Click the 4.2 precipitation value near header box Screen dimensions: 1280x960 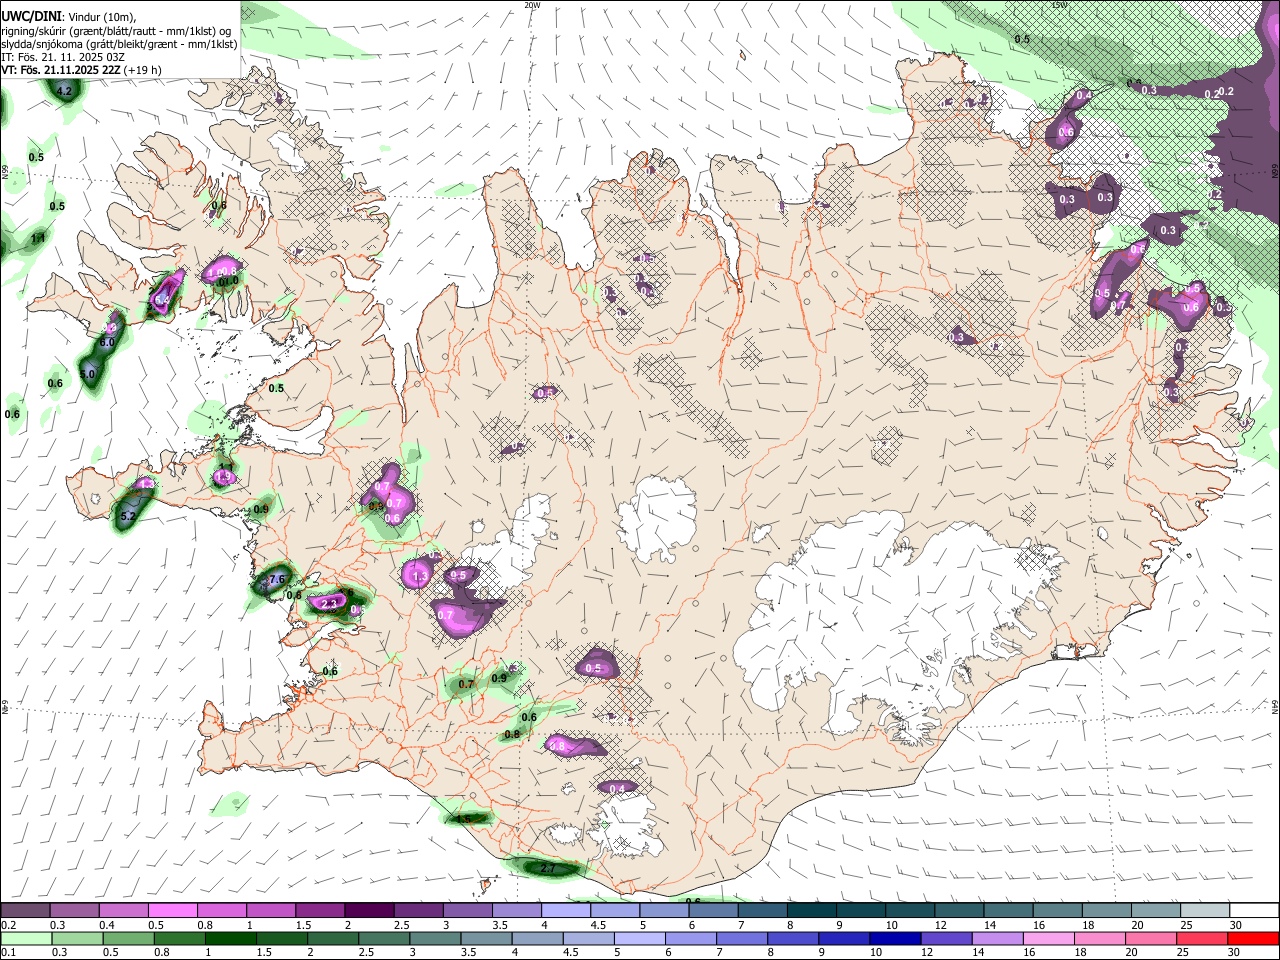tap(64, 91)
